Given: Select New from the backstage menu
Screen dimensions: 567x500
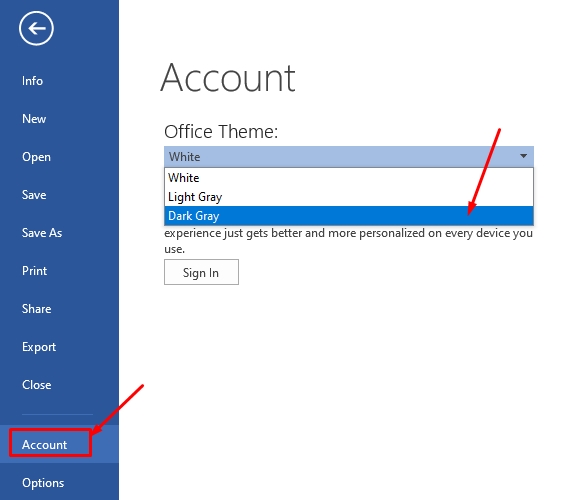Looking at the screenshot, I should tap(34, 119).
